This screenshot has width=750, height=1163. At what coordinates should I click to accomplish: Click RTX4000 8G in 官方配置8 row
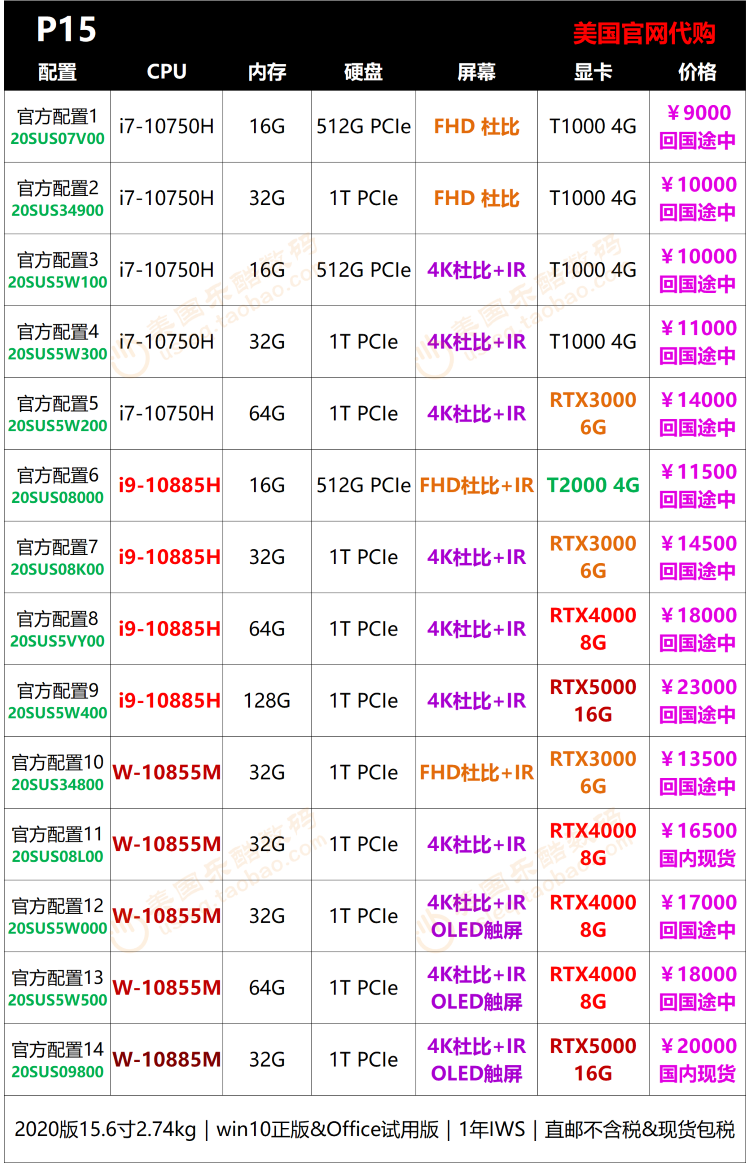[593, 629]
